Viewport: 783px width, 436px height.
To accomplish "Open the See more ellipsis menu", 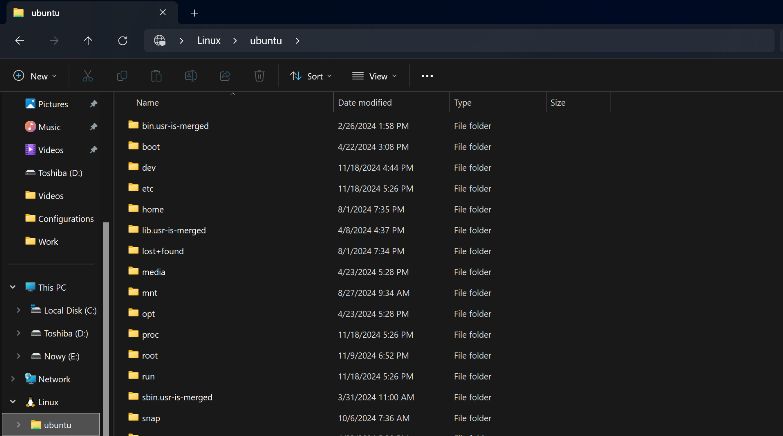I will point(427,76).
